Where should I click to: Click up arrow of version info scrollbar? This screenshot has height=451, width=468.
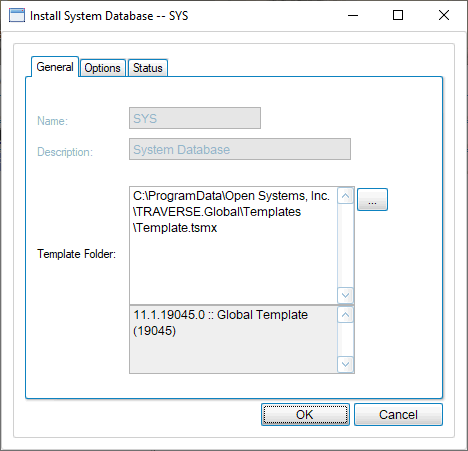click(x=345, y=315)
